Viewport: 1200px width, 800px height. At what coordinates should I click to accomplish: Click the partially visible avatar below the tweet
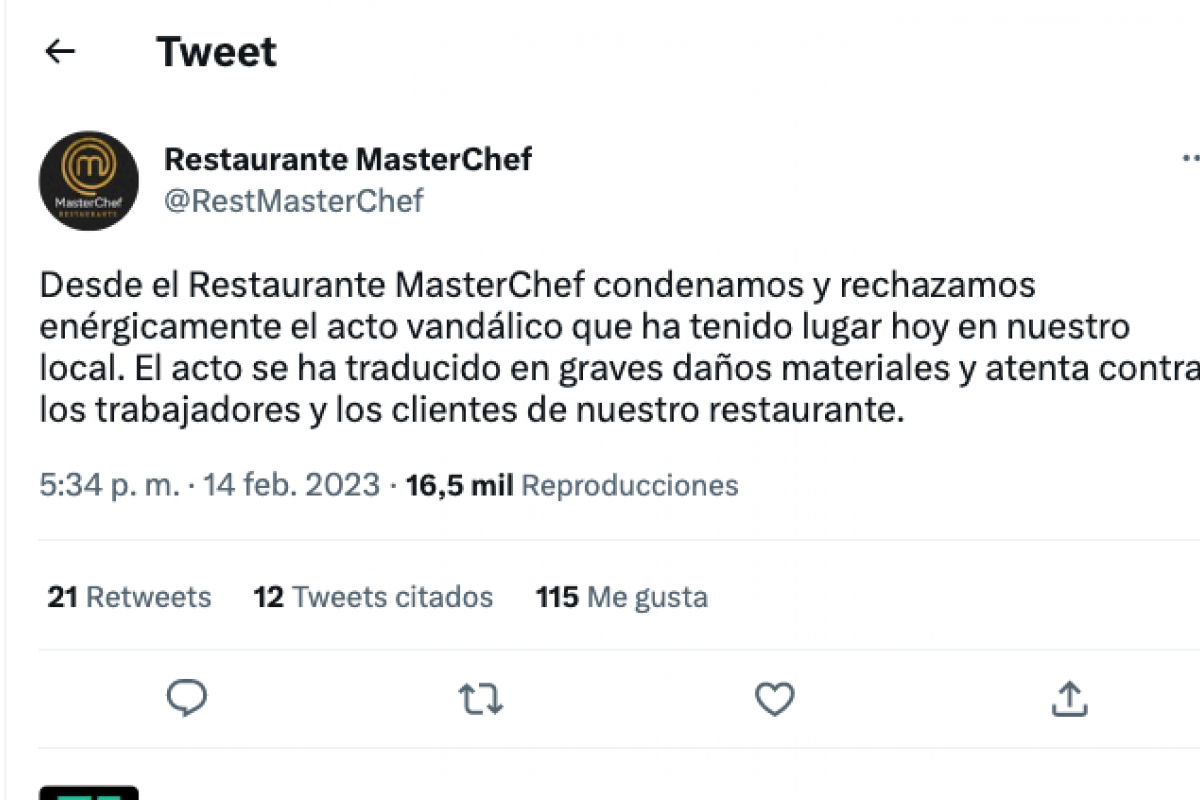pos(89,793)
